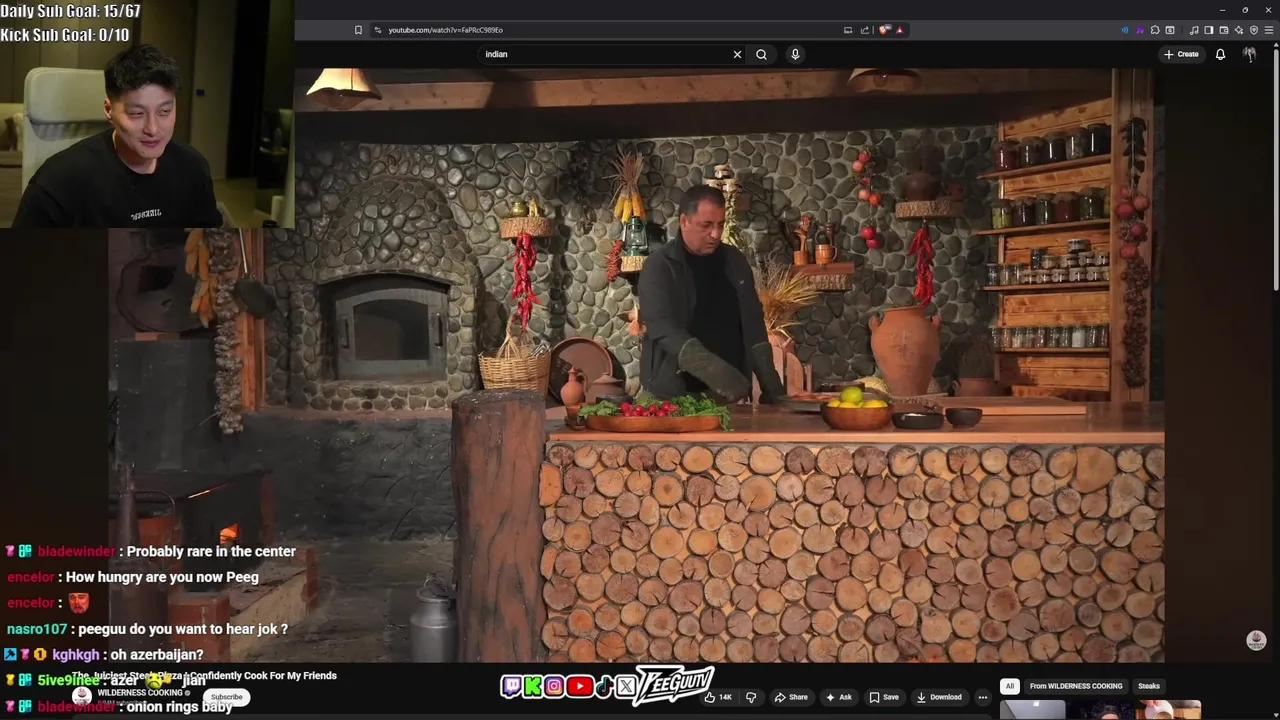Click the Share button under video
Image resolution: width=1280 pixels, height=720 pixels.
(791, 697)
